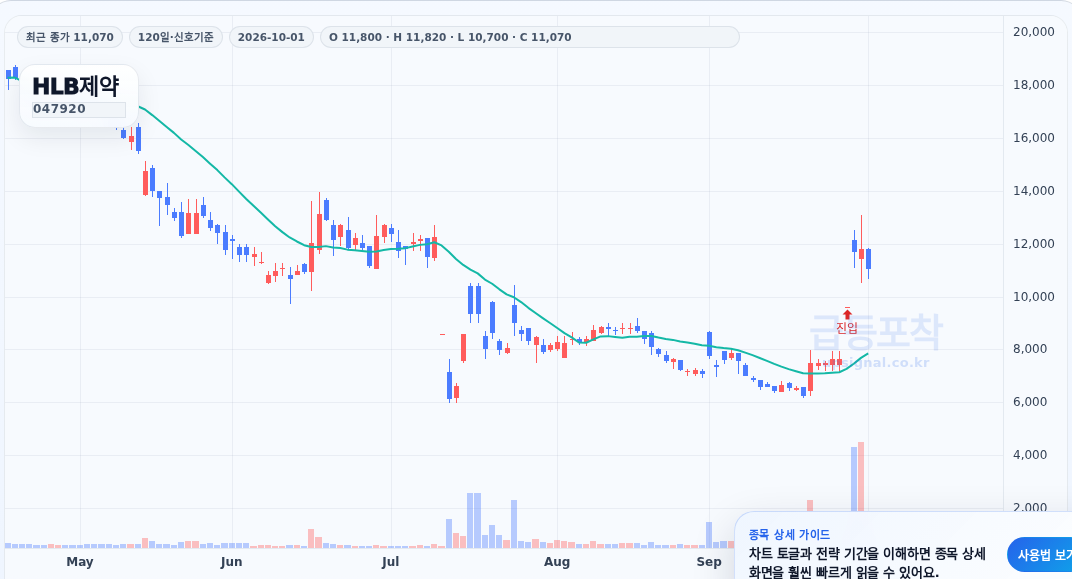The width and height of the screenshot is (1072, 579).
Task: Click the 10,000 price axis label
Action: (1034, 297)
